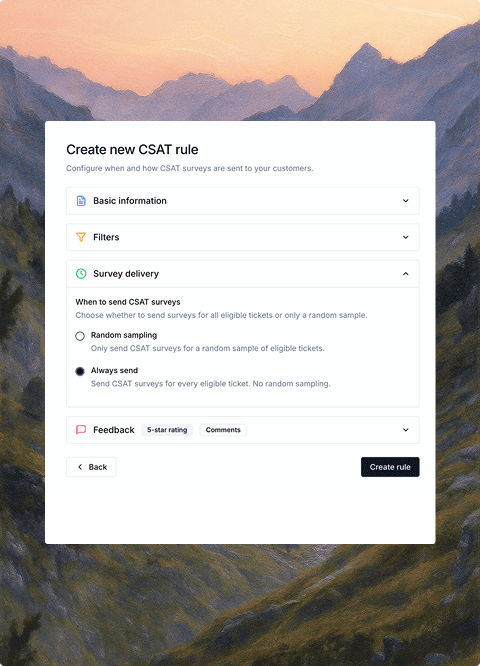Expand the Filters section chevron

[x=406, y=237]
